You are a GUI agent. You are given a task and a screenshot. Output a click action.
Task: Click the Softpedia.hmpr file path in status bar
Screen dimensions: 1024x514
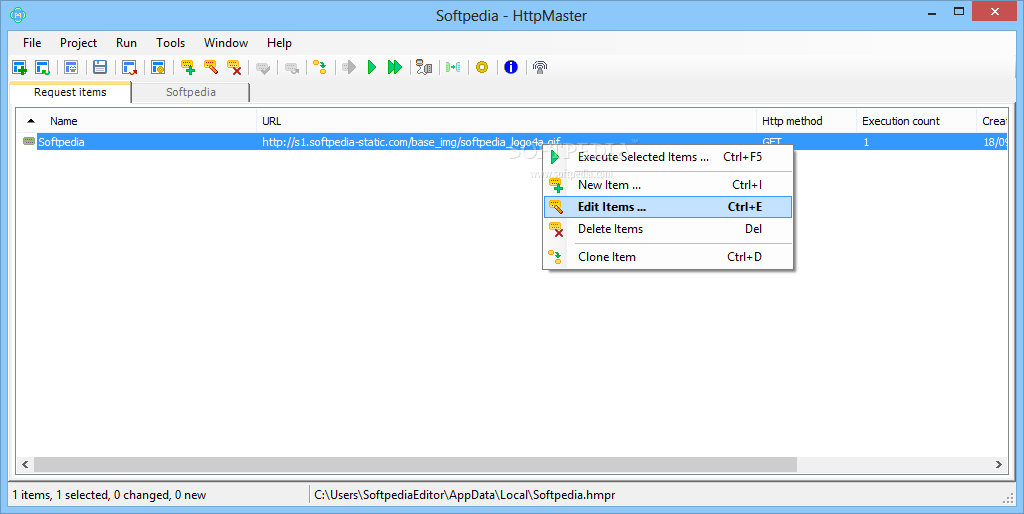[x=464, y=495]
